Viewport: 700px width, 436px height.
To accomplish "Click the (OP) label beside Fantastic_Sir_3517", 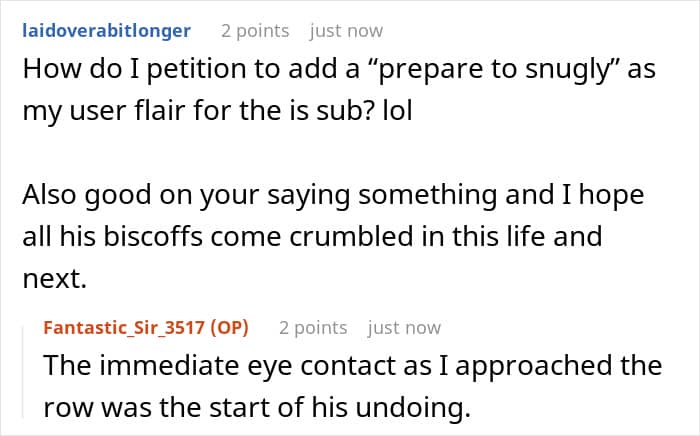I will pos(229,328).
